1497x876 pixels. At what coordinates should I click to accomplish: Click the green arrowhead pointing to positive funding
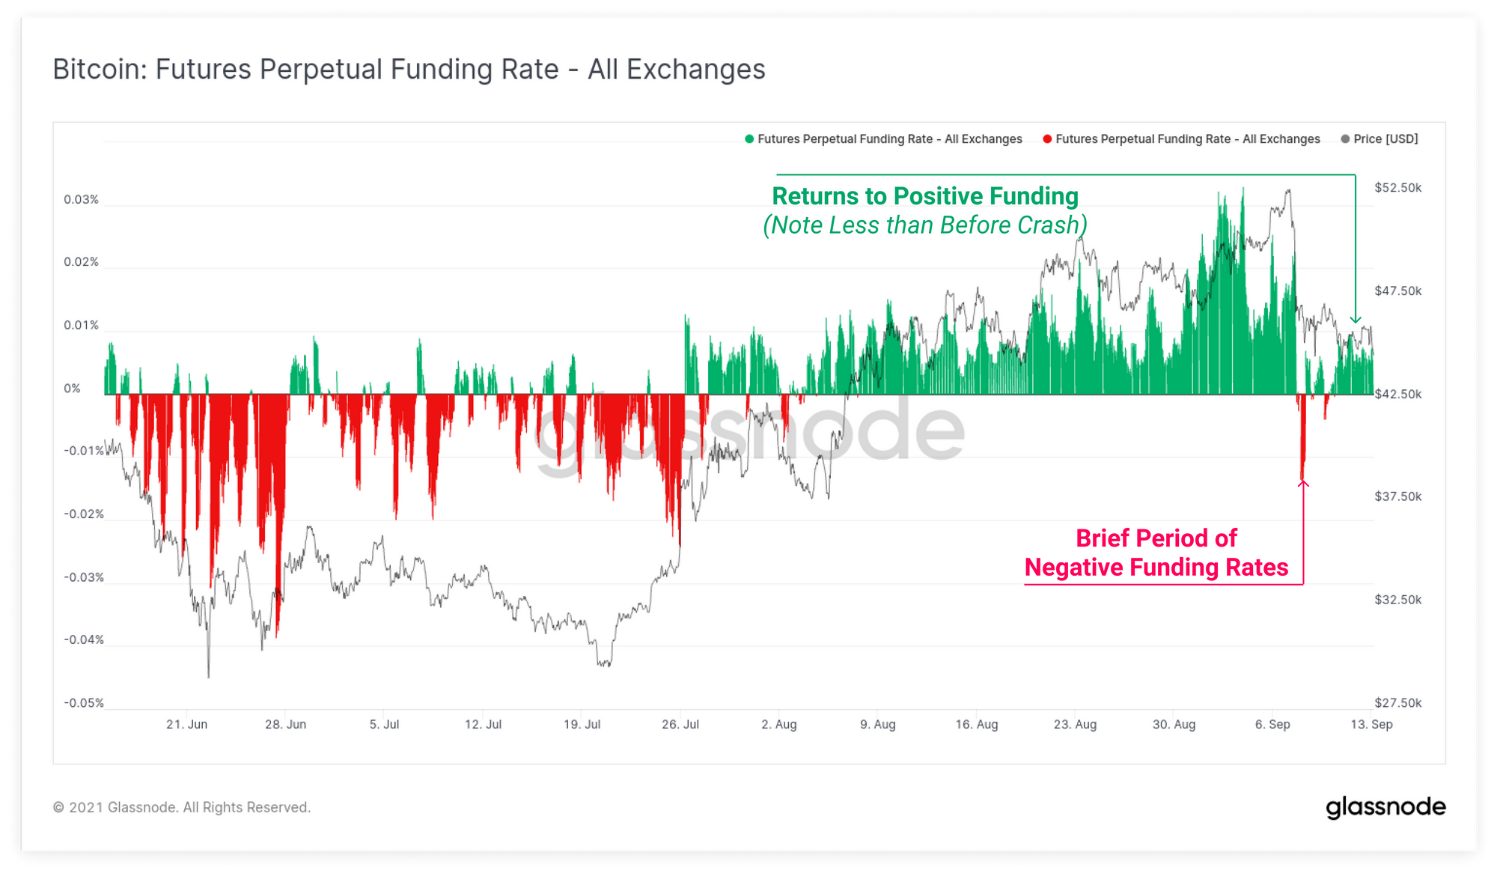tap(1355, 320)
